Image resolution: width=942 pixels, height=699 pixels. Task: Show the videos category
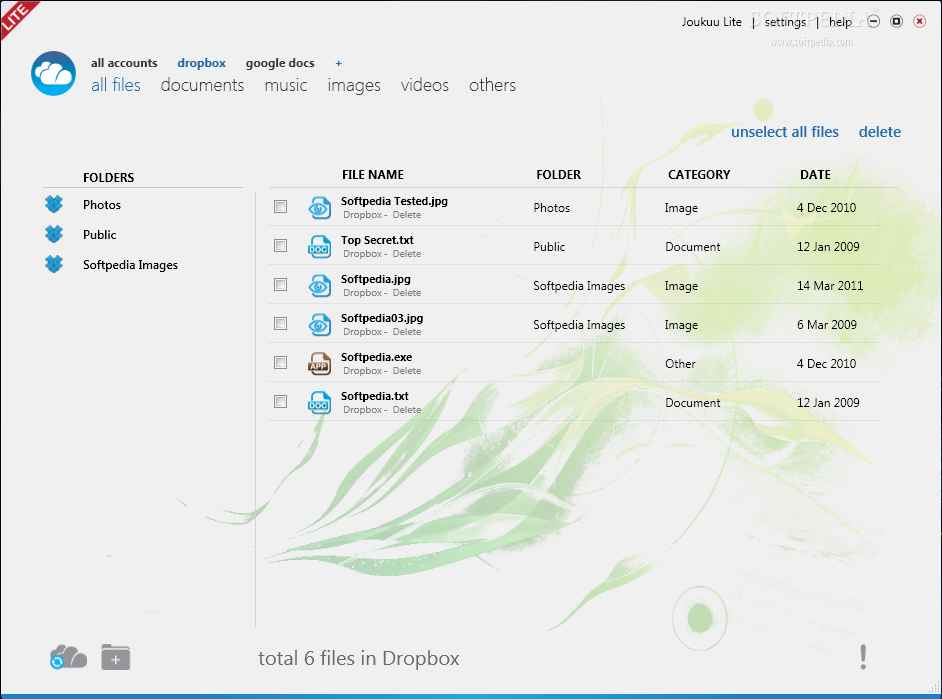point(425,85)
